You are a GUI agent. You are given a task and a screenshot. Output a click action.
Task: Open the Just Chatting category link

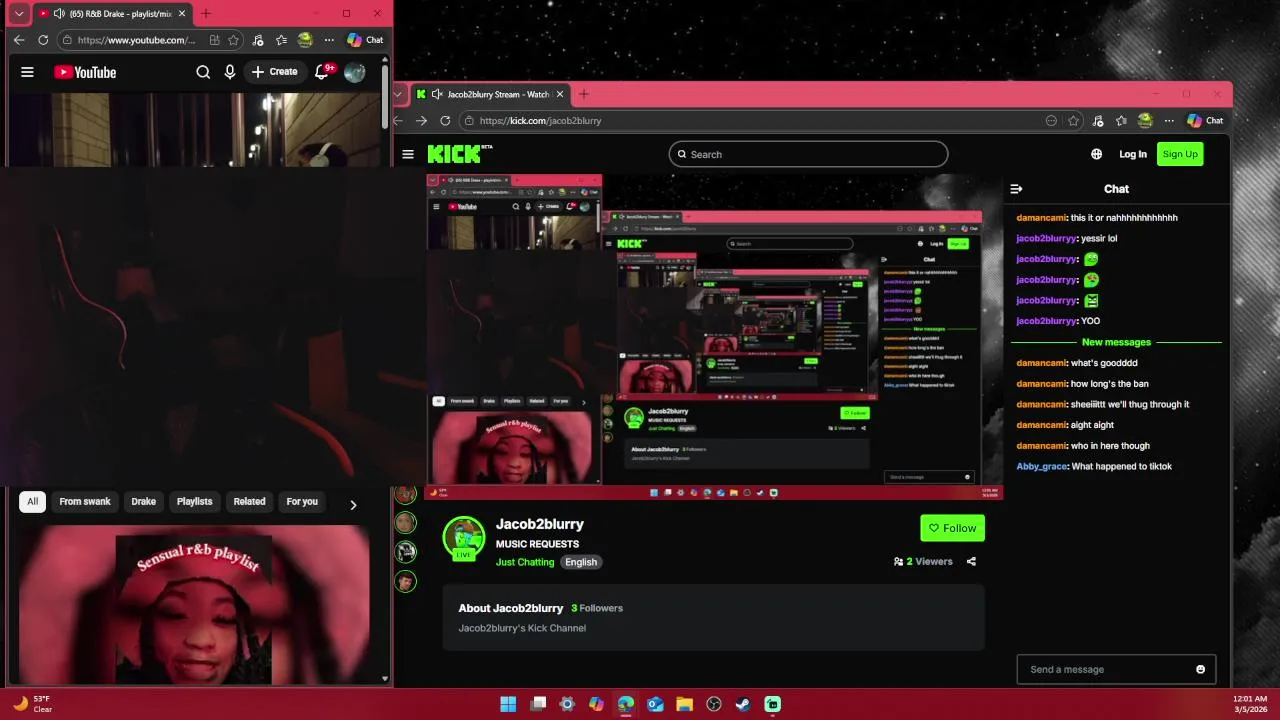click(525, 562)
